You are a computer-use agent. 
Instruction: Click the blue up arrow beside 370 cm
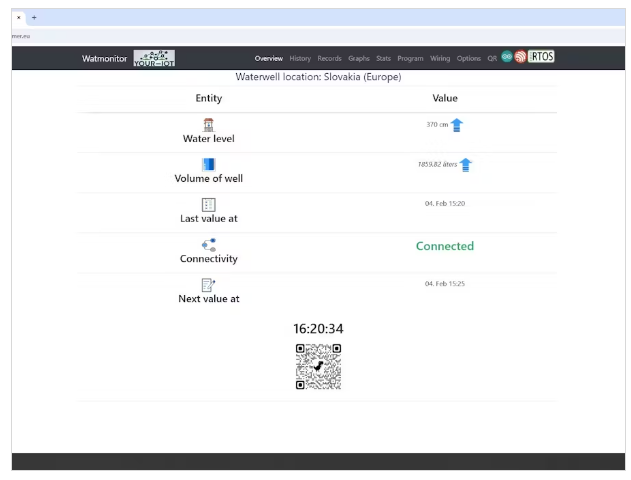click(x=457, y=125)
